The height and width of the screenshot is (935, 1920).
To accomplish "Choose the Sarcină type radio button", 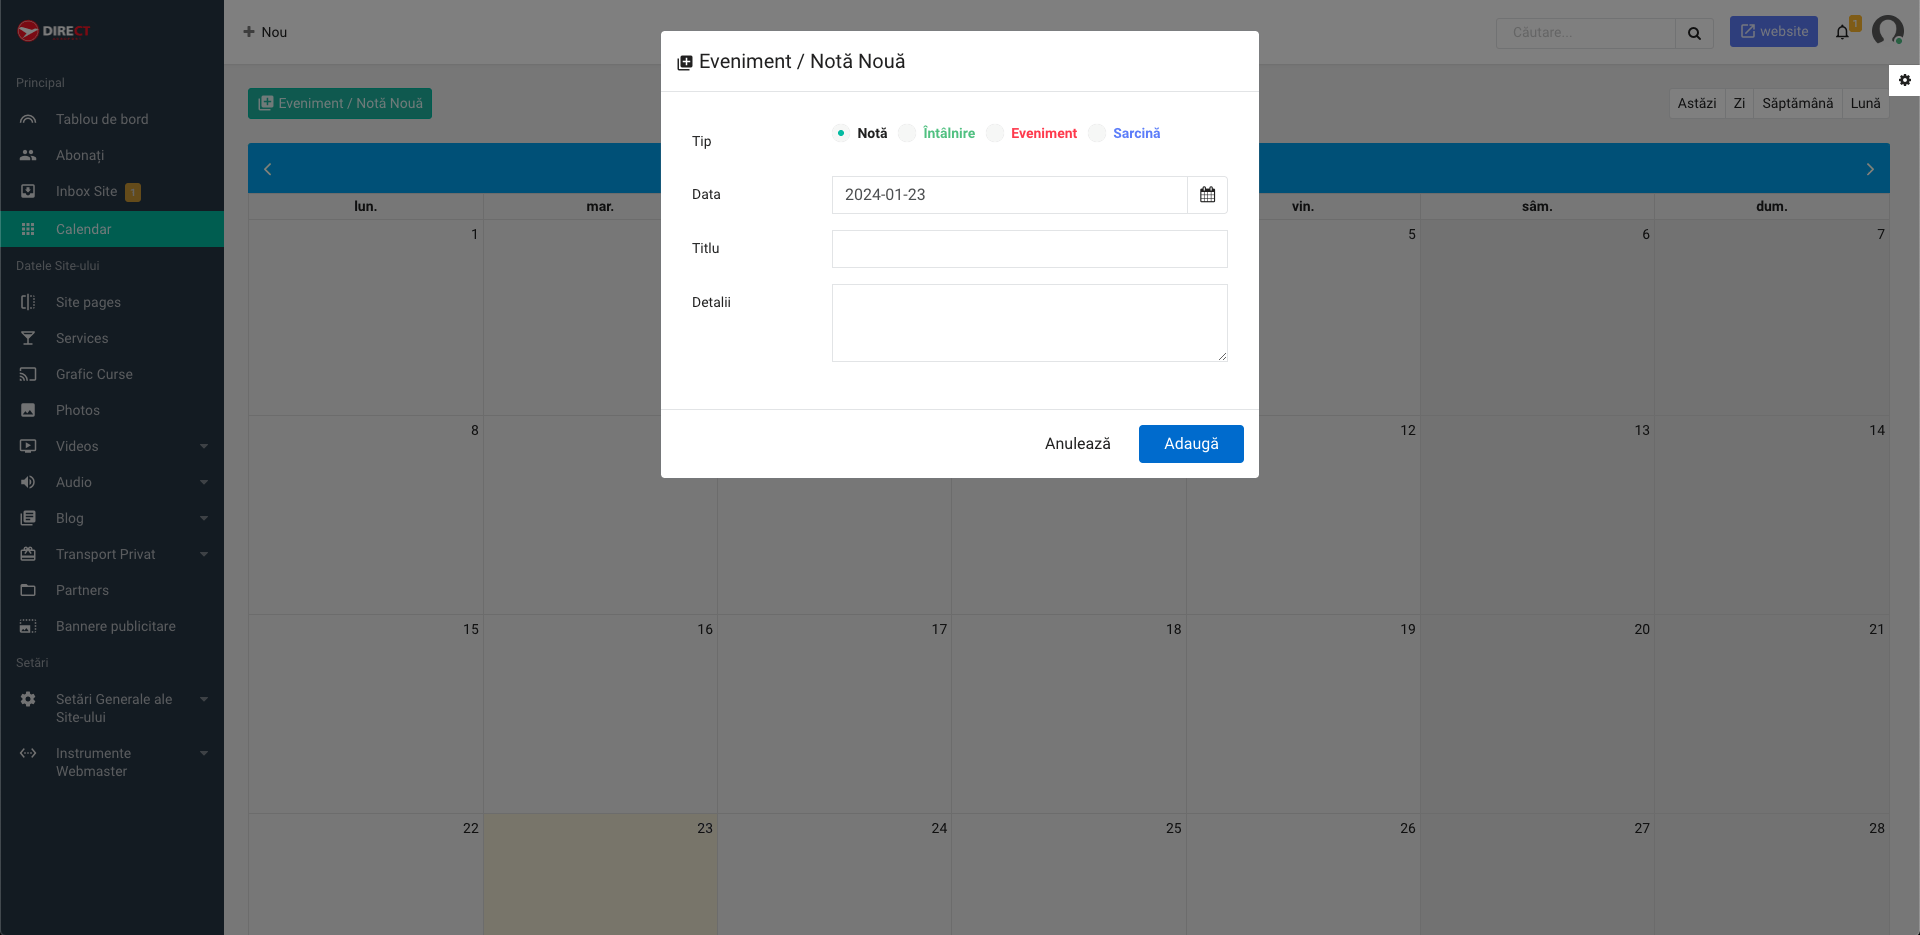I will 1097,133.
